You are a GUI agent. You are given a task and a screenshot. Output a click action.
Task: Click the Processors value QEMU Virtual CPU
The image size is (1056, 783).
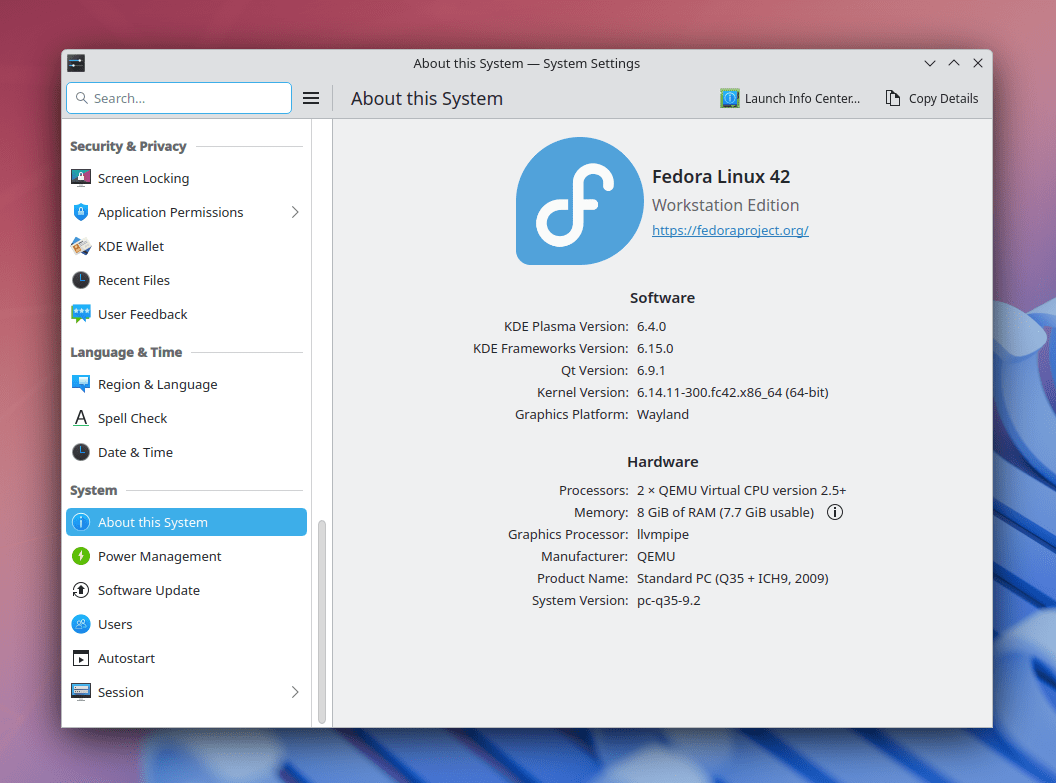tap(741, 491)
